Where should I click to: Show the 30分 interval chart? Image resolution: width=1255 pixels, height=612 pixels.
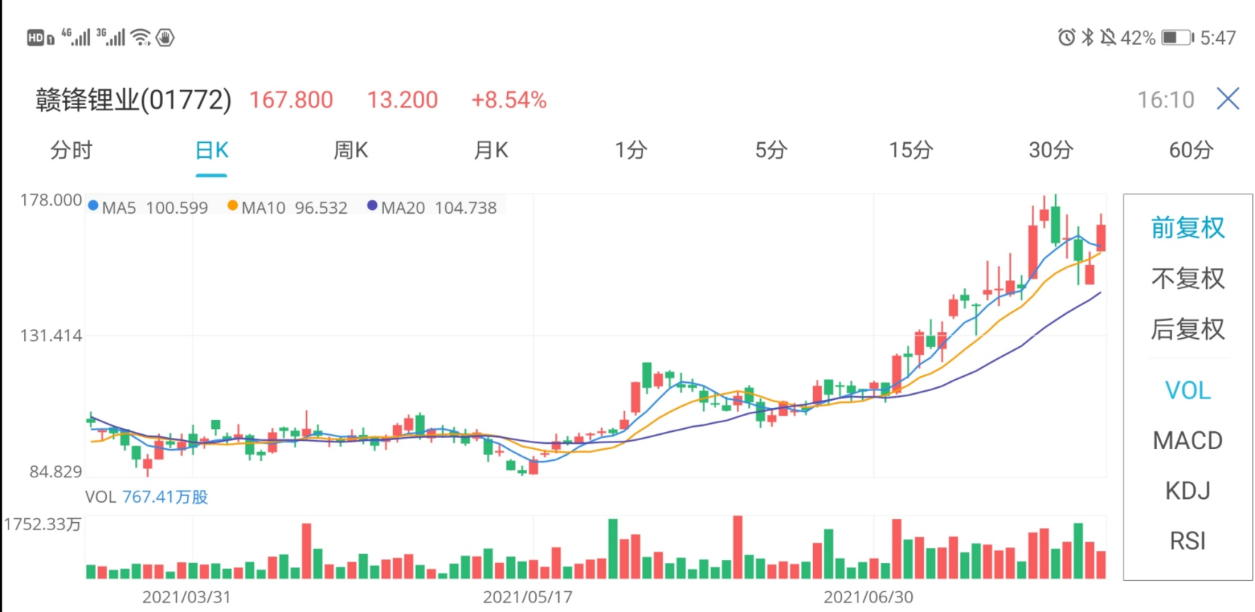(1050, 151)
